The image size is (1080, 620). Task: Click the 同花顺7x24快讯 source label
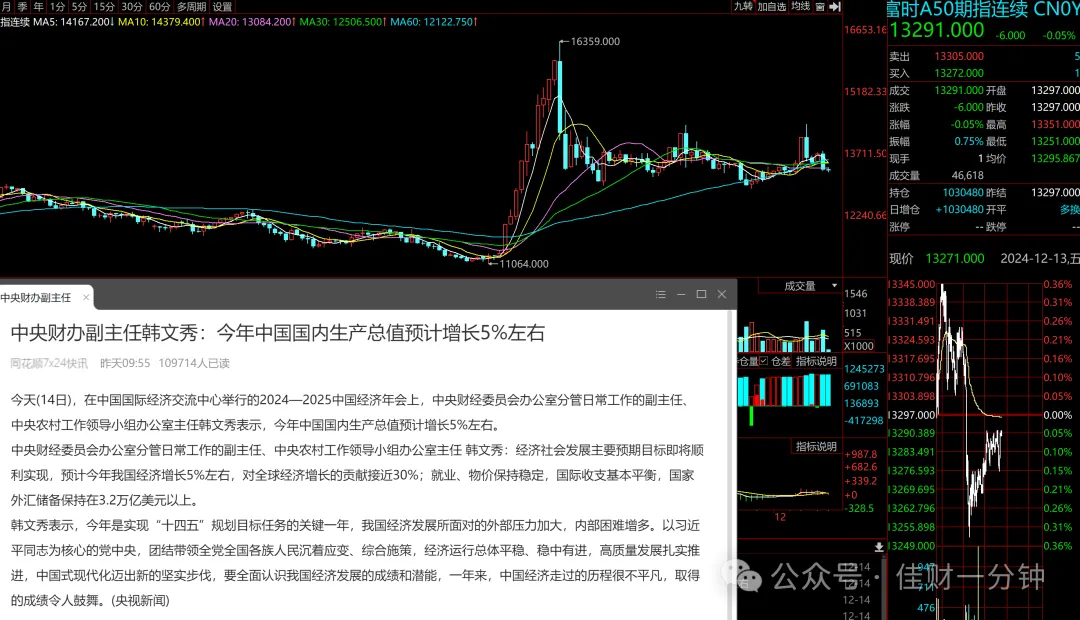coord(49,363)
